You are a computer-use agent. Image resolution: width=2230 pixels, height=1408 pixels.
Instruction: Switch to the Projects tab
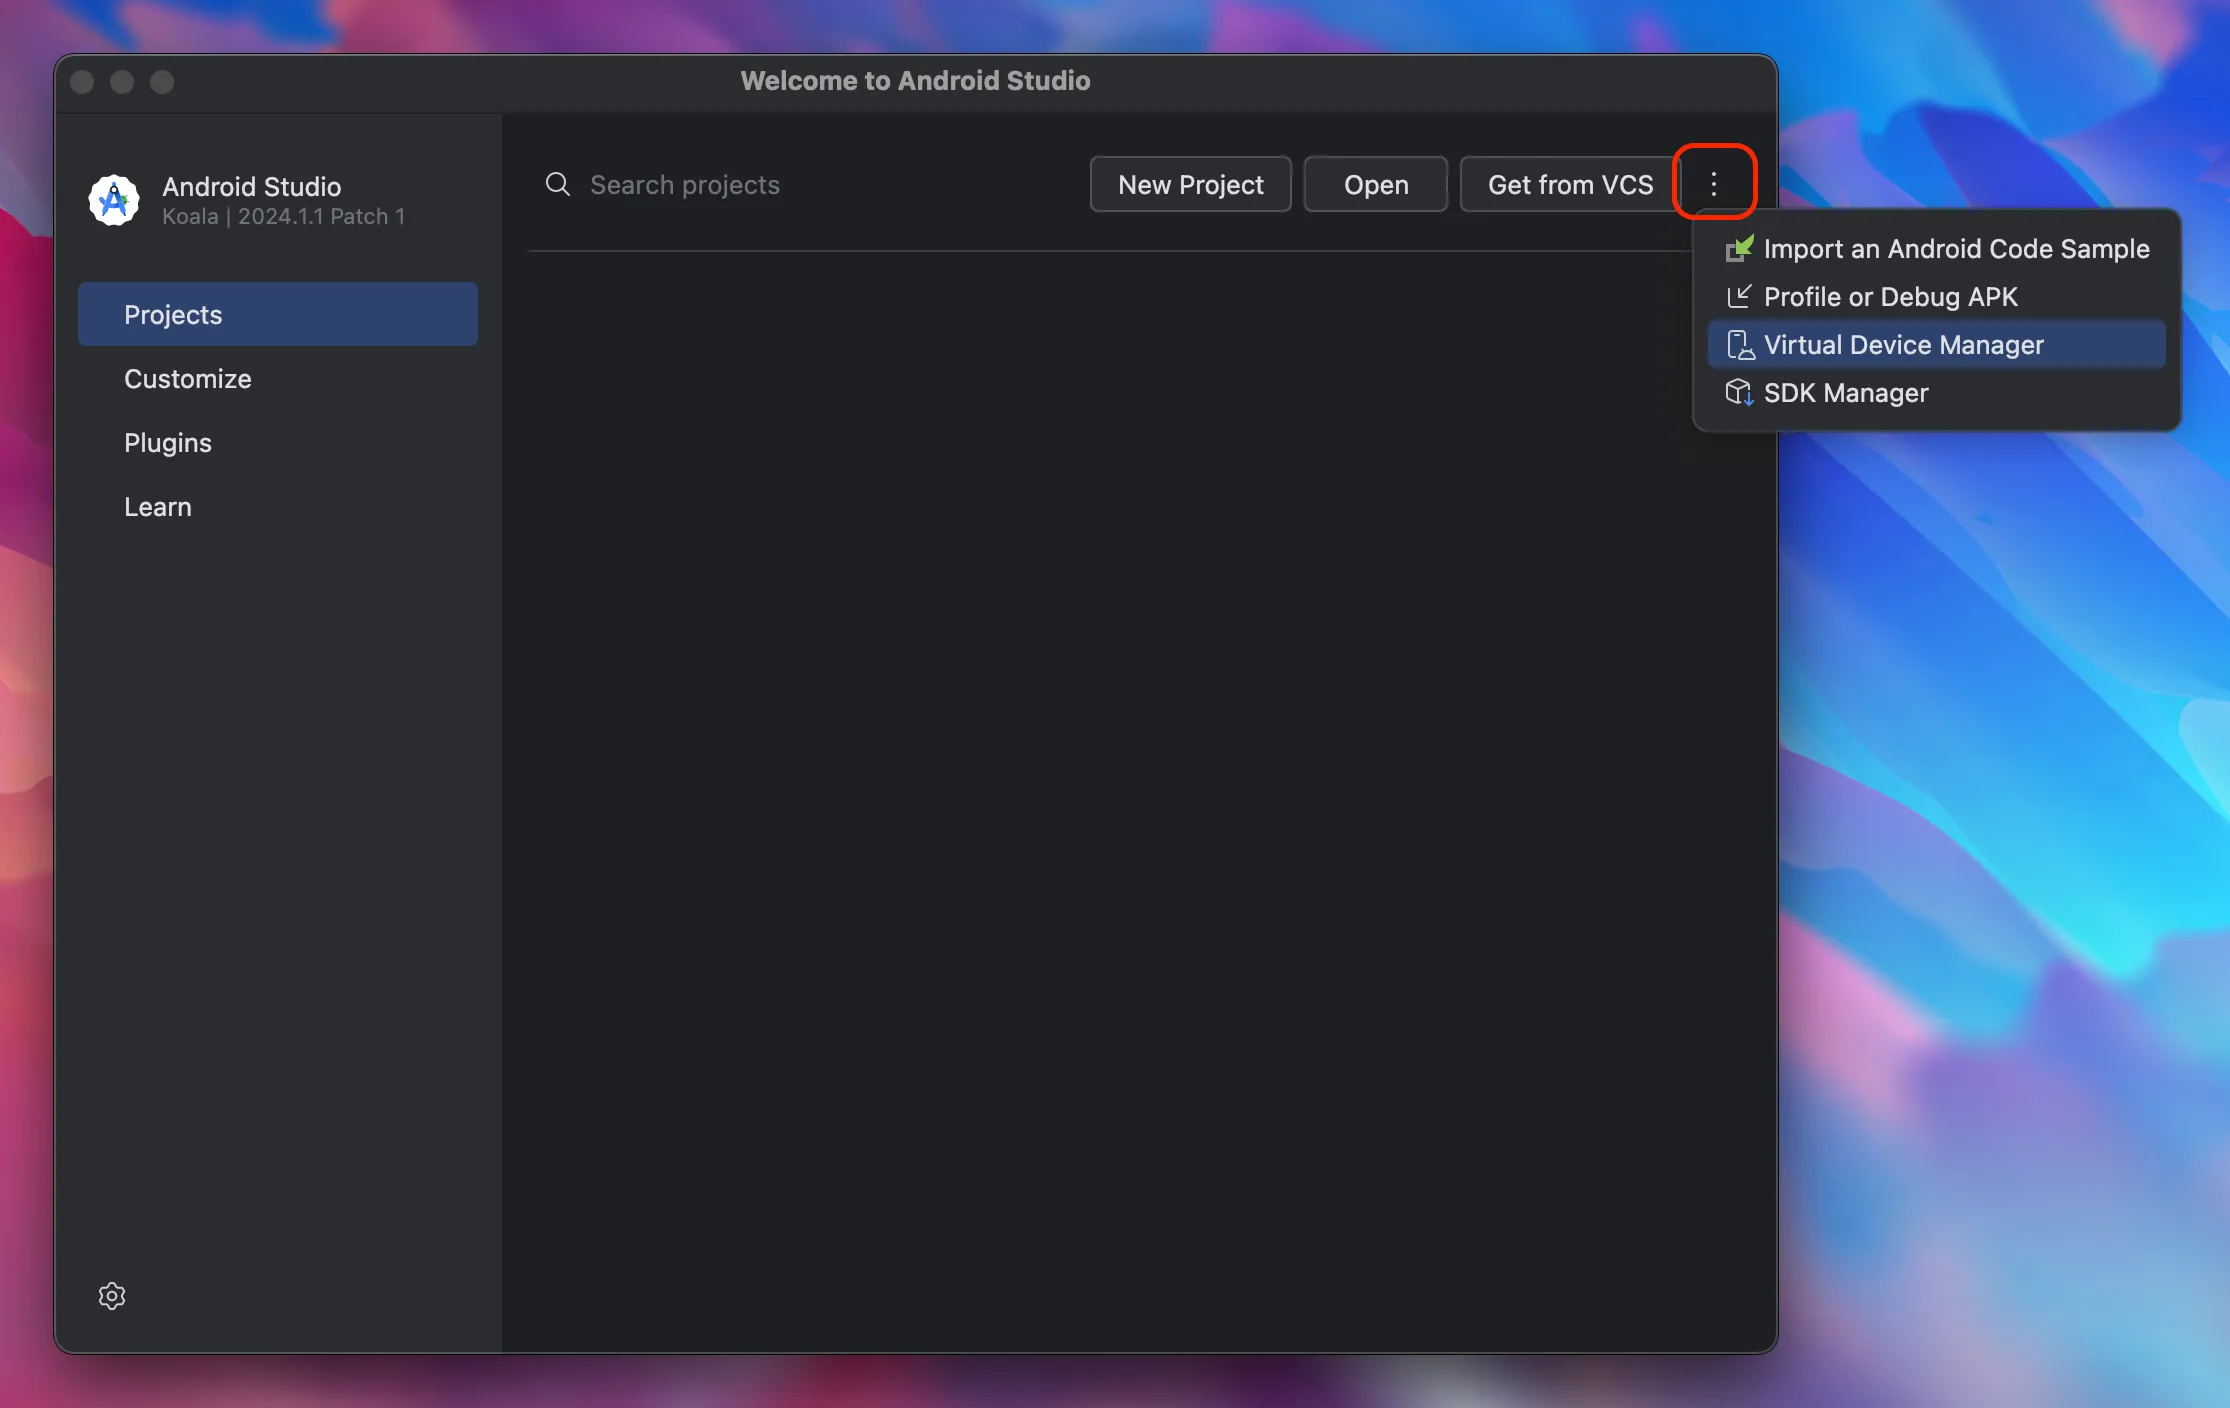[x=277, y=314]
